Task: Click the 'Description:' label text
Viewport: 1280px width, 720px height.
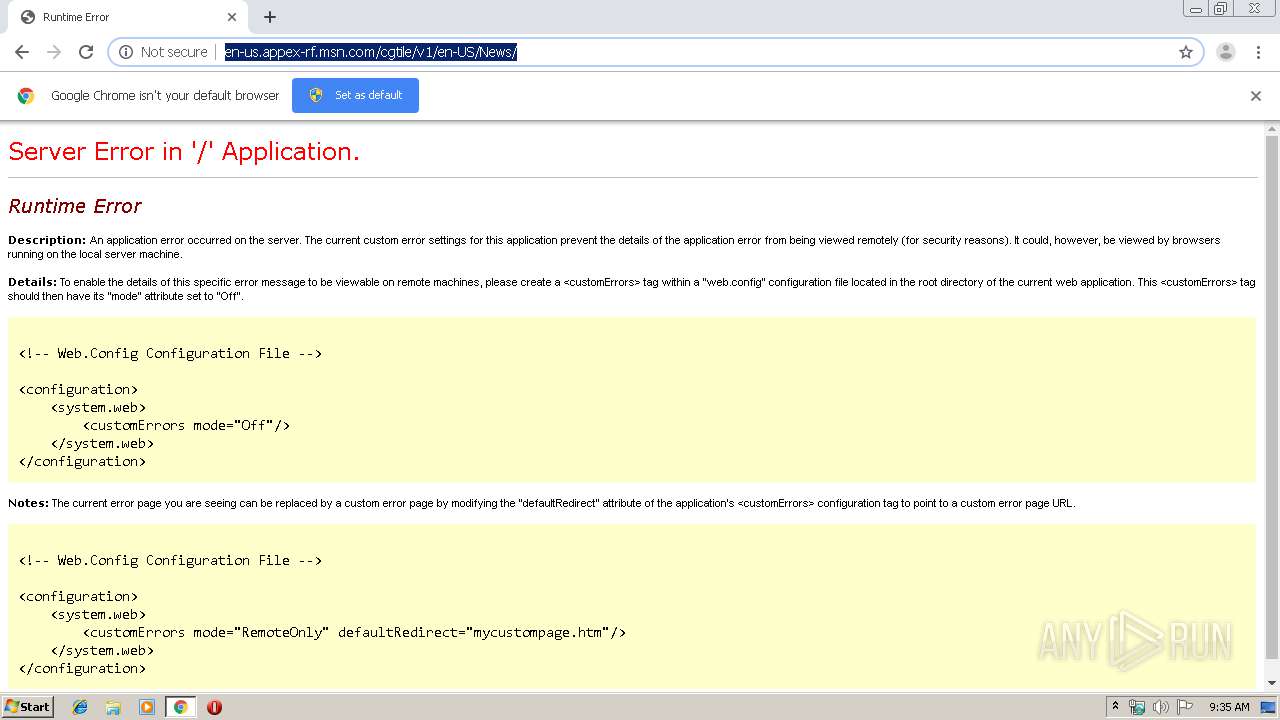Action: coord(47,240)
